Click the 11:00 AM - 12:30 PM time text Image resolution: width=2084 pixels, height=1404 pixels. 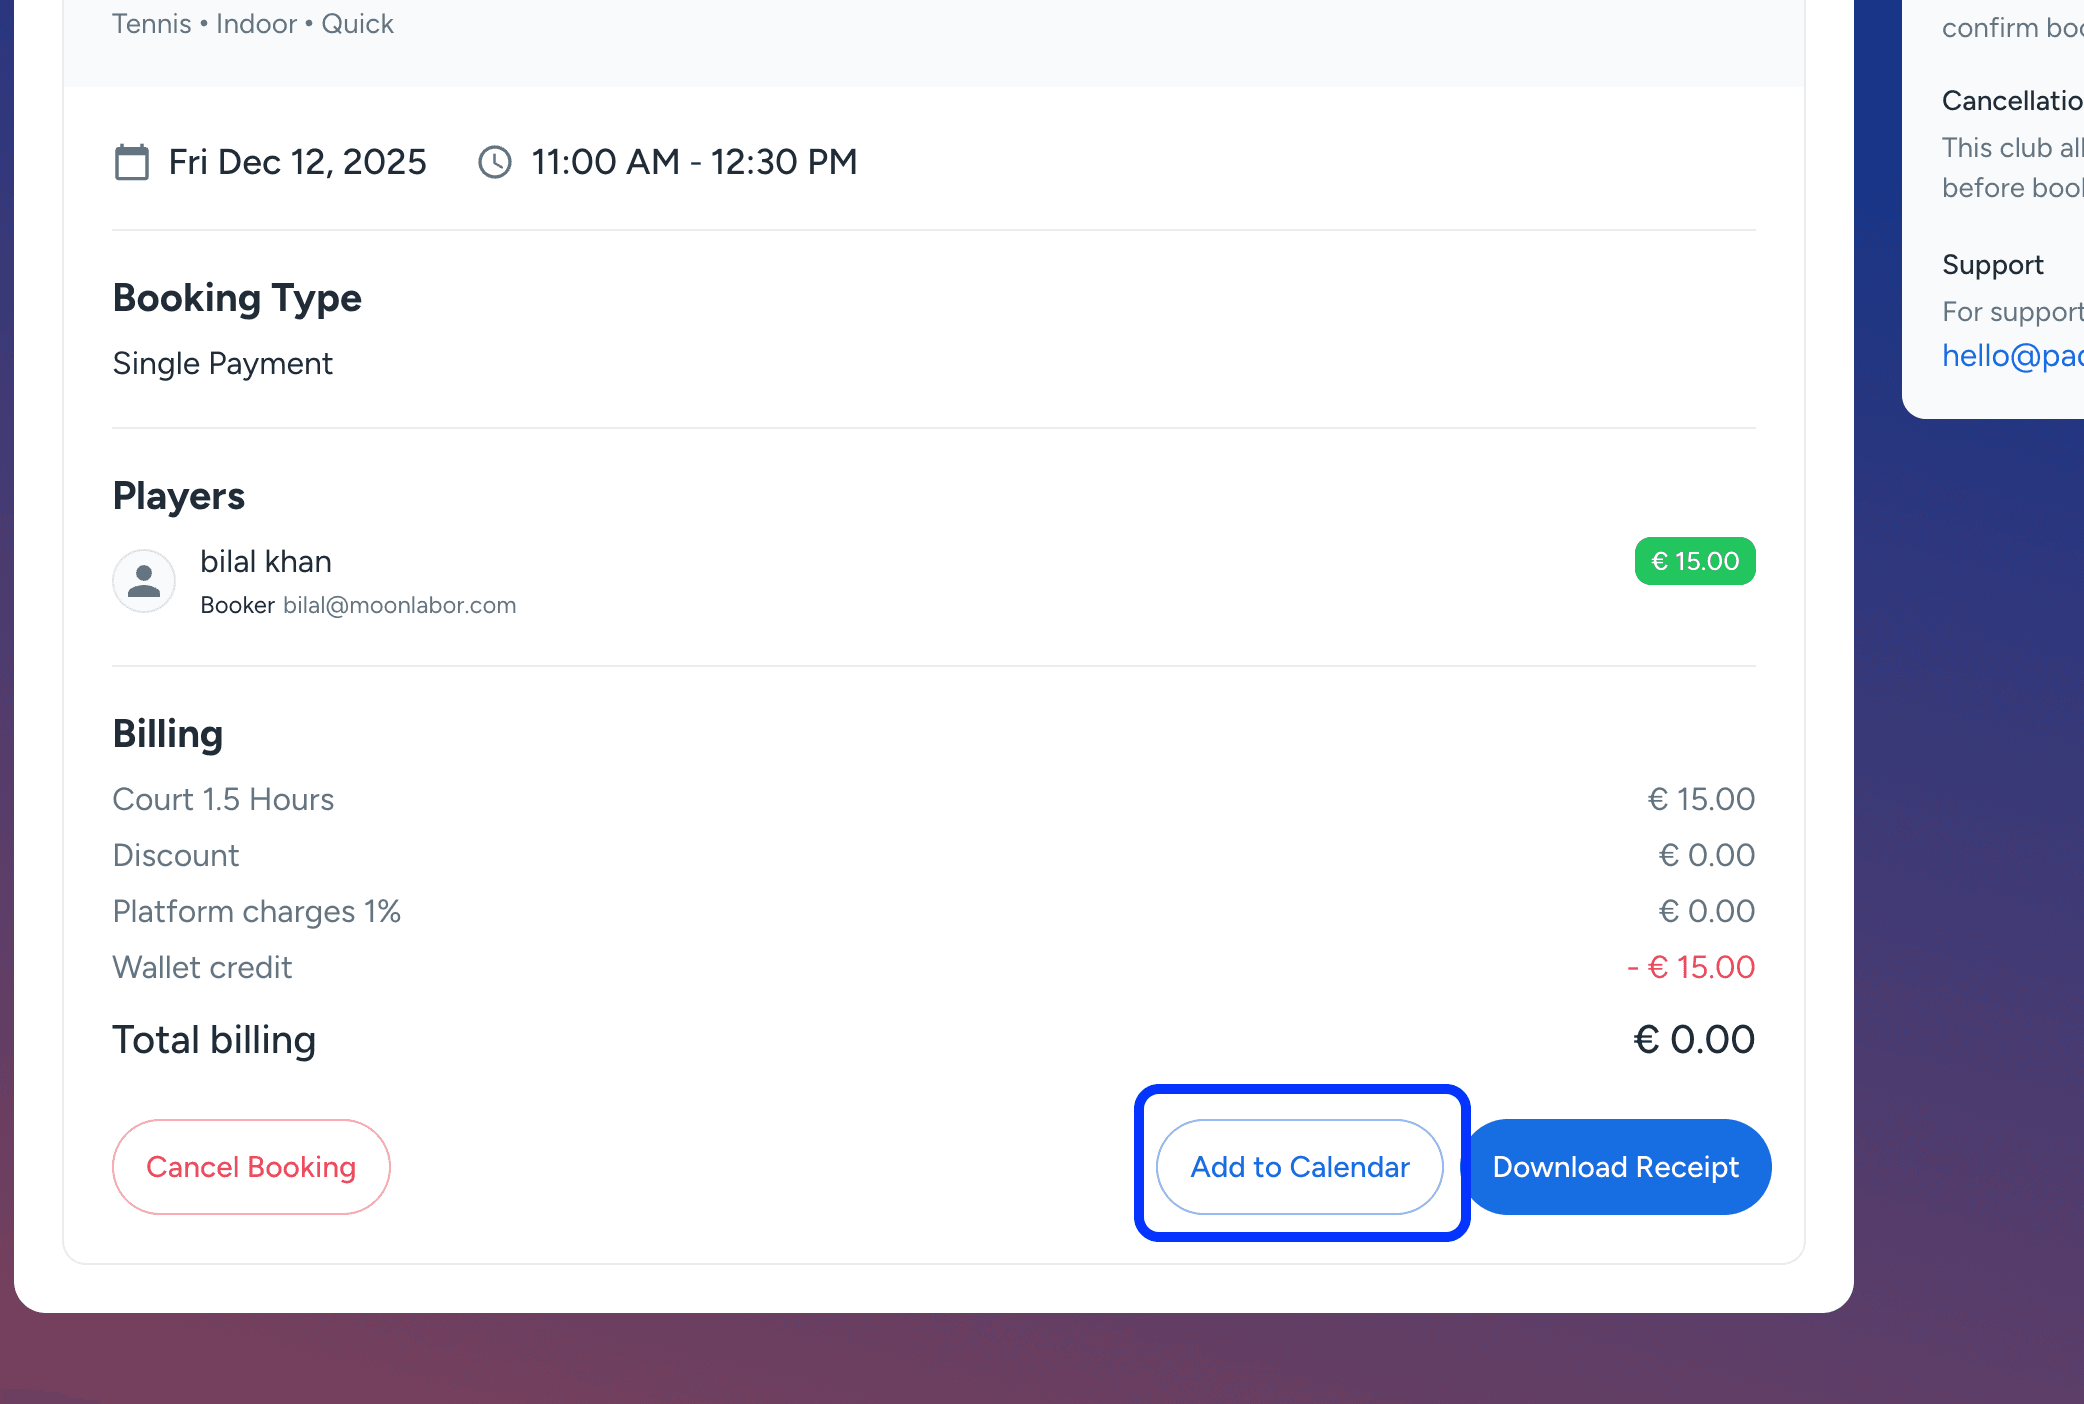tap(694, 162)
